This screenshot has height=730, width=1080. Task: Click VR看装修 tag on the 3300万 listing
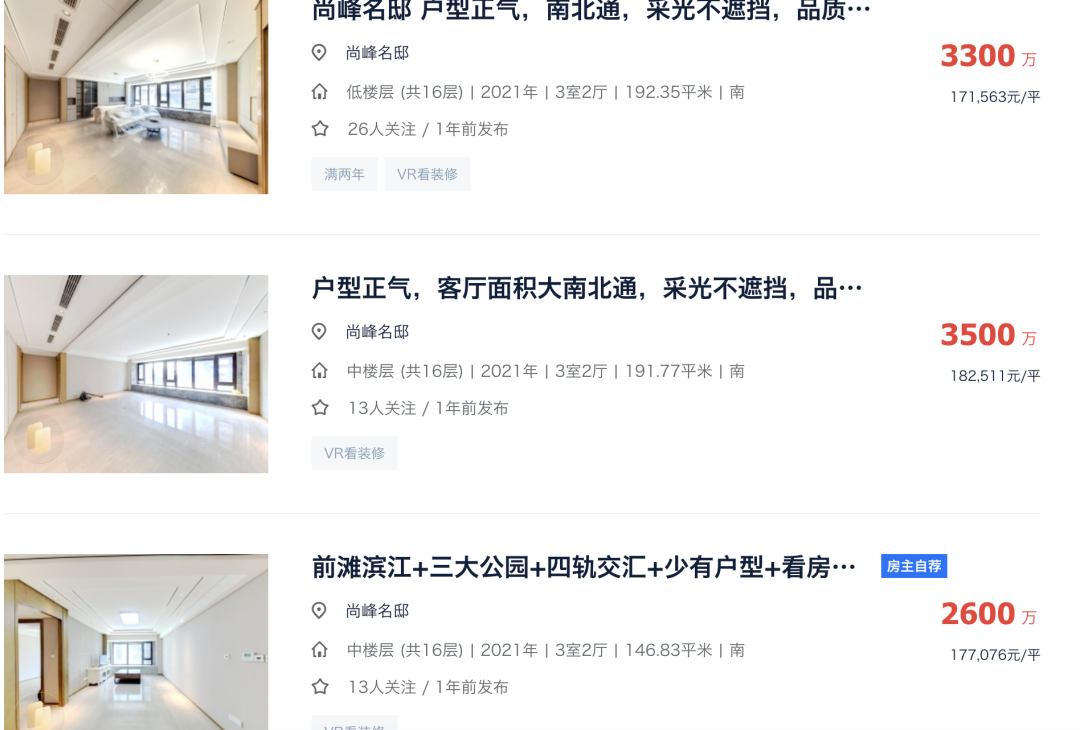tap(427, 174)
